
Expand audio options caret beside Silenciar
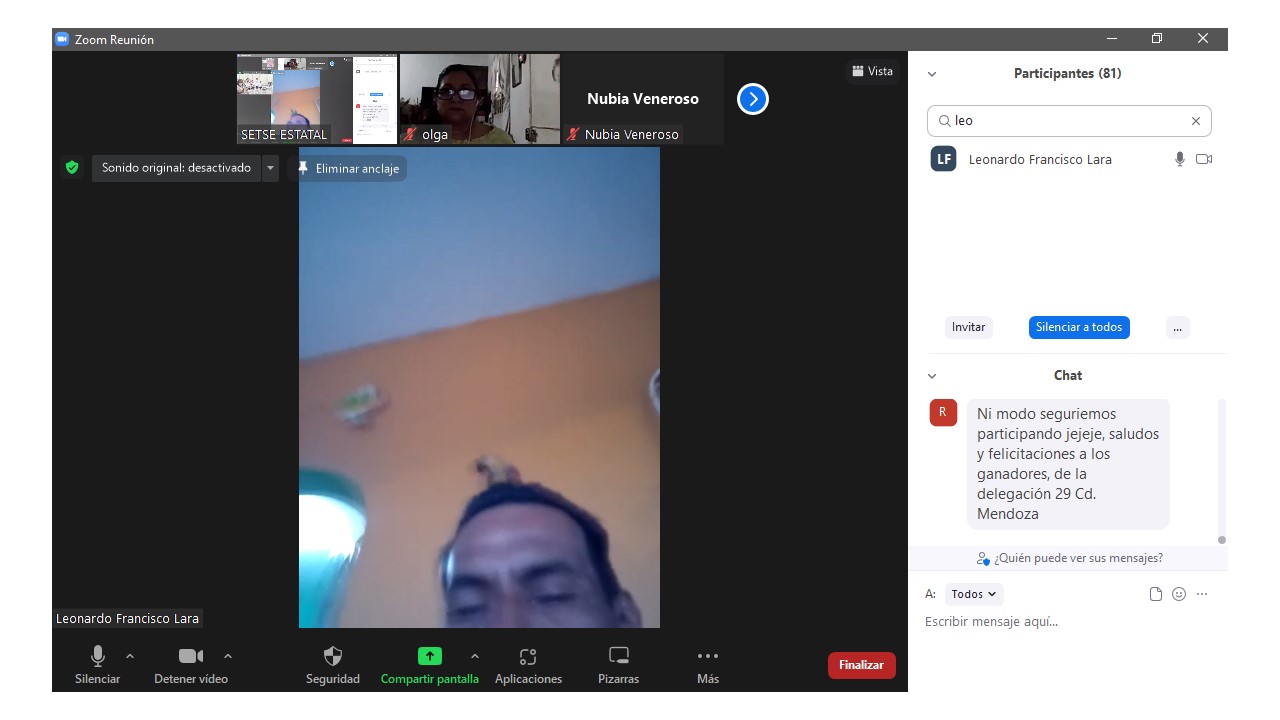[x=130, y=656]
